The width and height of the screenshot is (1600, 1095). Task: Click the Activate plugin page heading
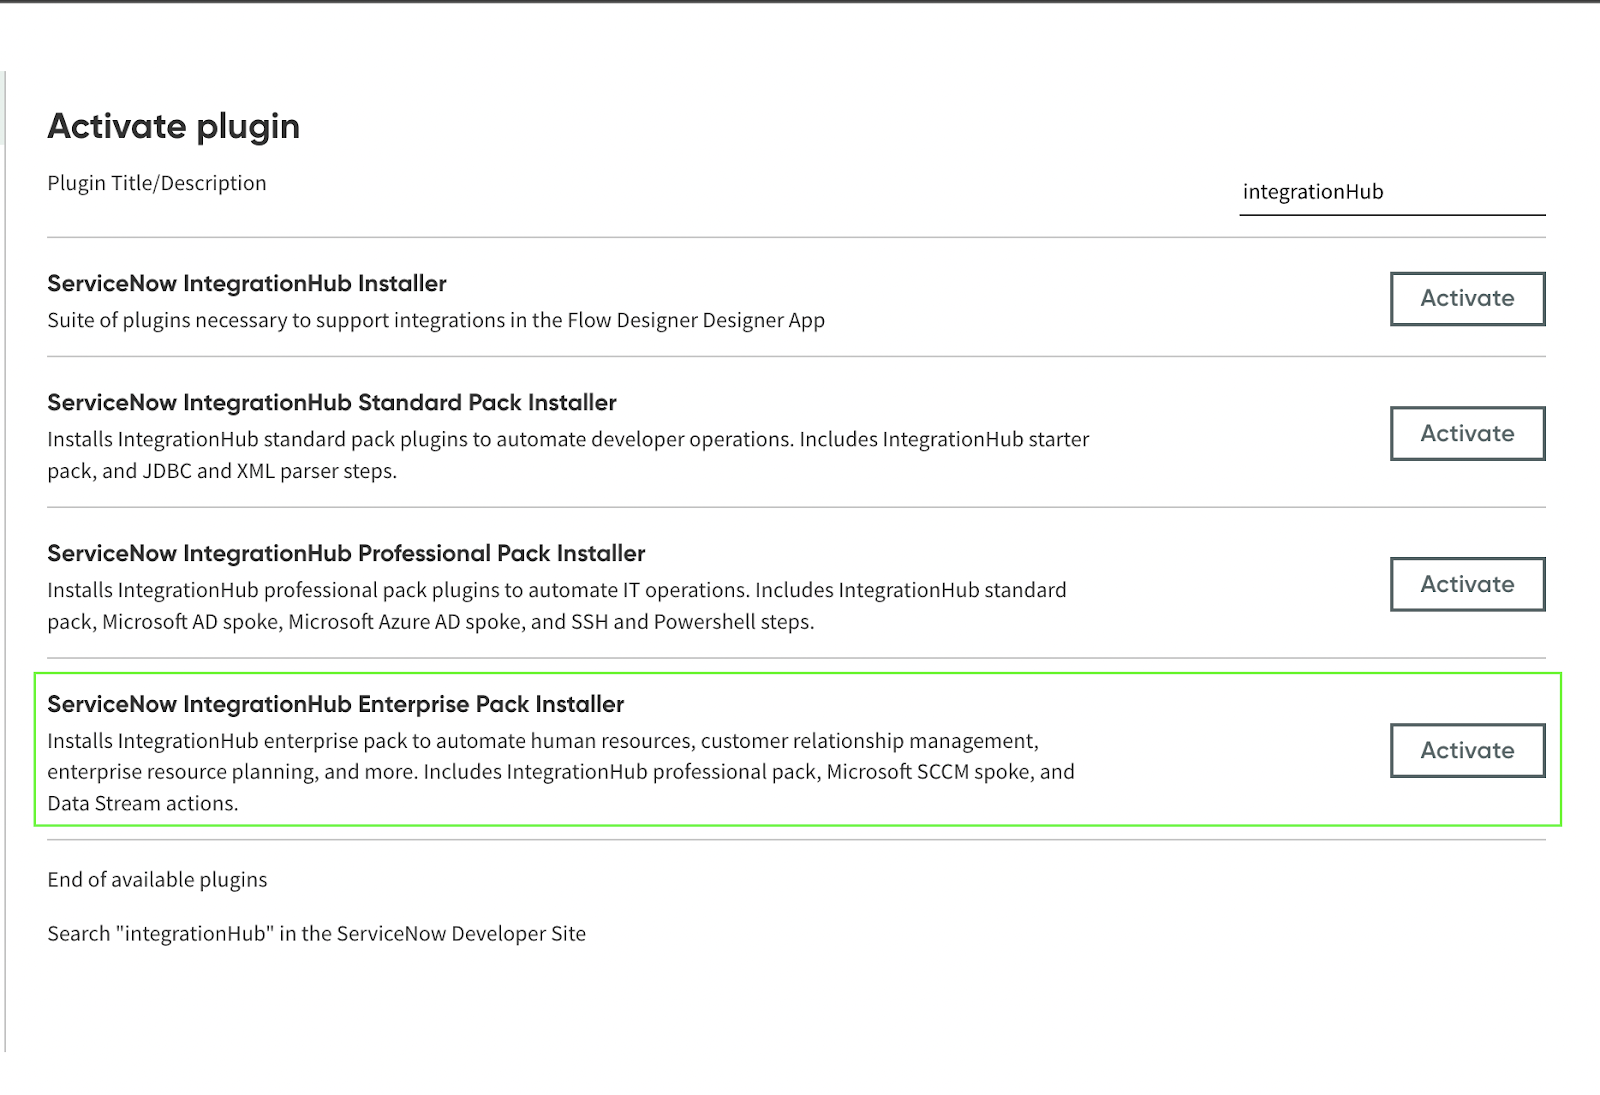[173, 126]
